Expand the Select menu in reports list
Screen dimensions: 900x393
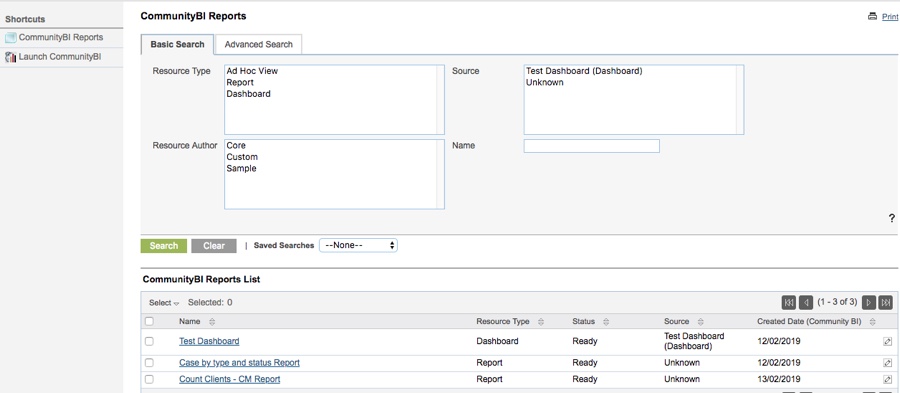coord(164,303)
